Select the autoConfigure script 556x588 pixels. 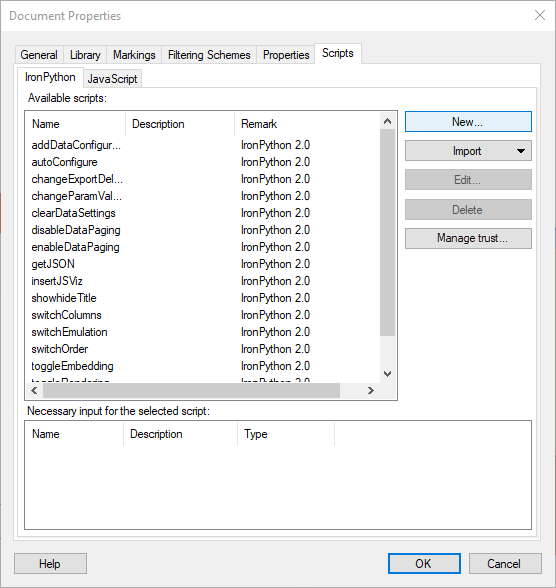coord(64,162)
